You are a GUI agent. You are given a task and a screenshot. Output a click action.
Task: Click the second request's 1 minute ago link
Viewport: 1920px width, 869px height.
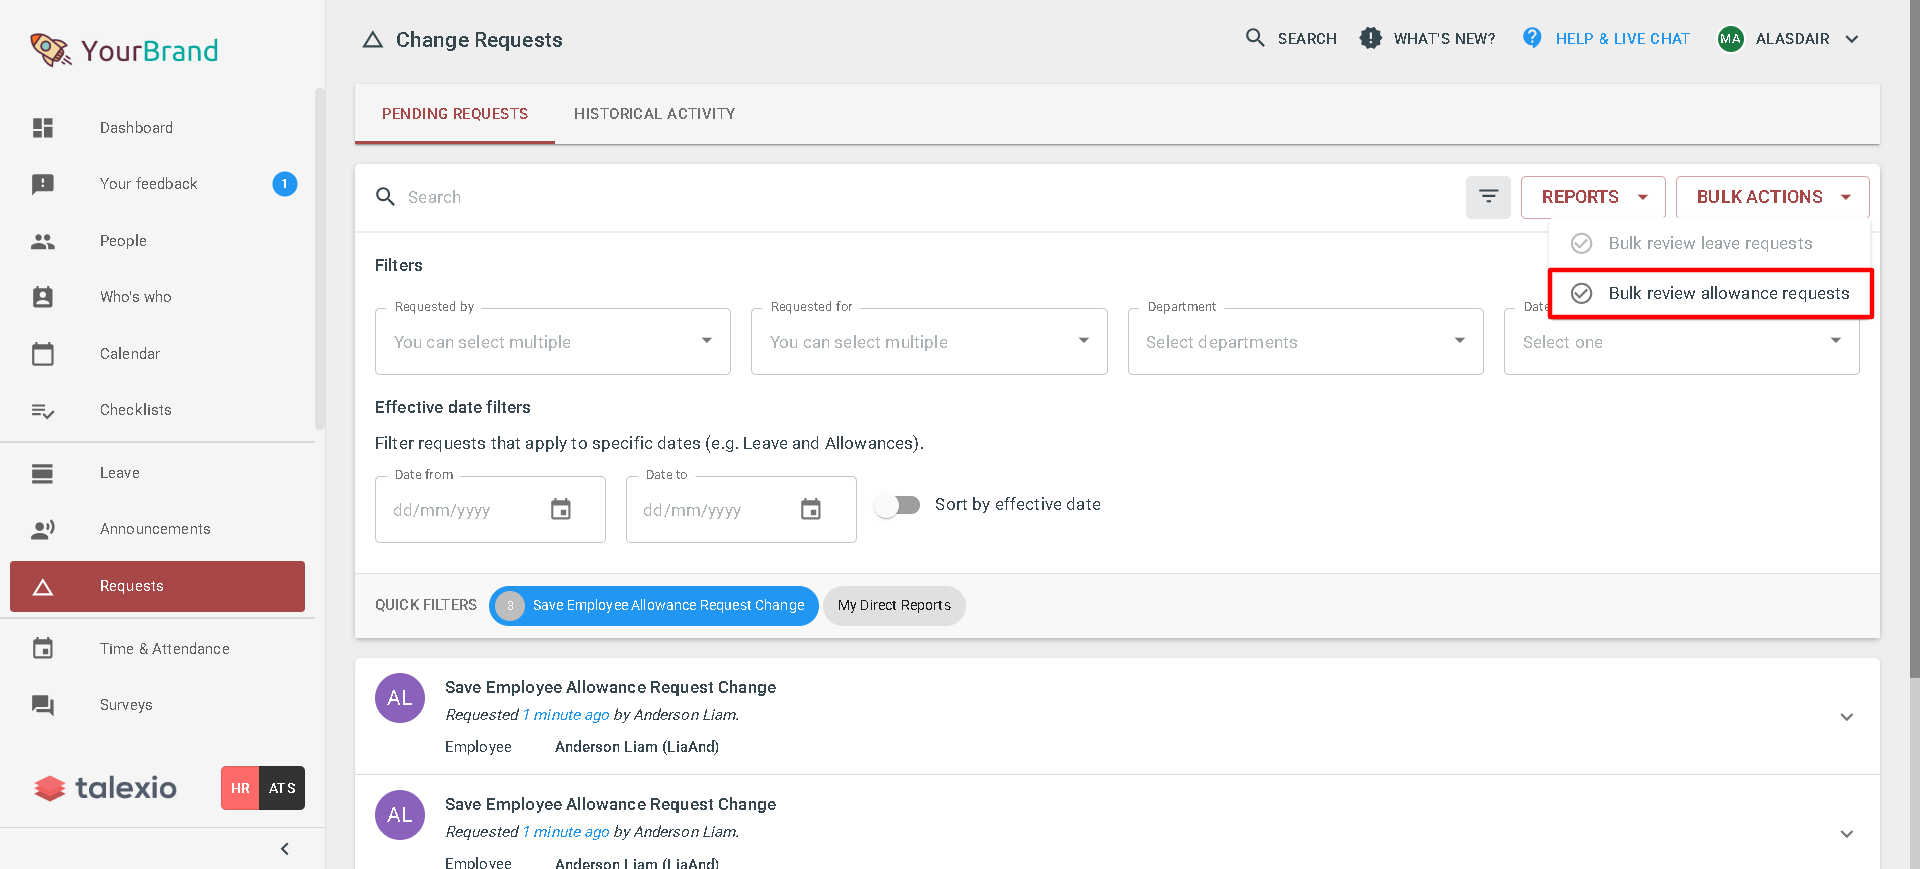[566, 832]
